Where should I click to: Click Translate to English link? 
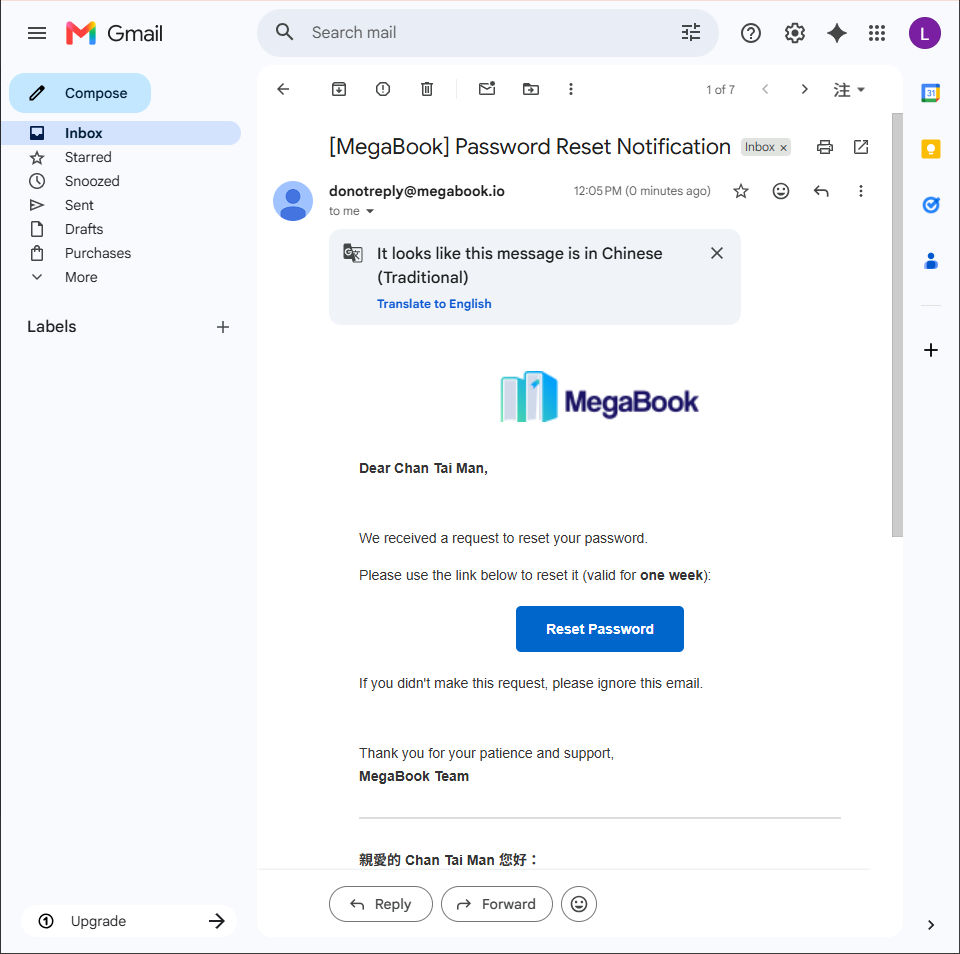[434, 304]
